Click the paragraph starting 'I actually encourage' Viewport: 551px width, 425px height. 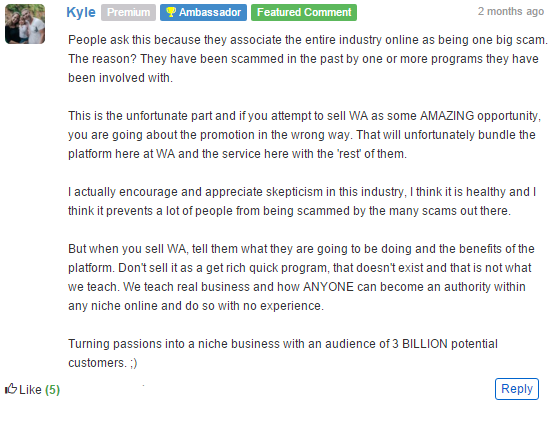[x=302, y=201]
